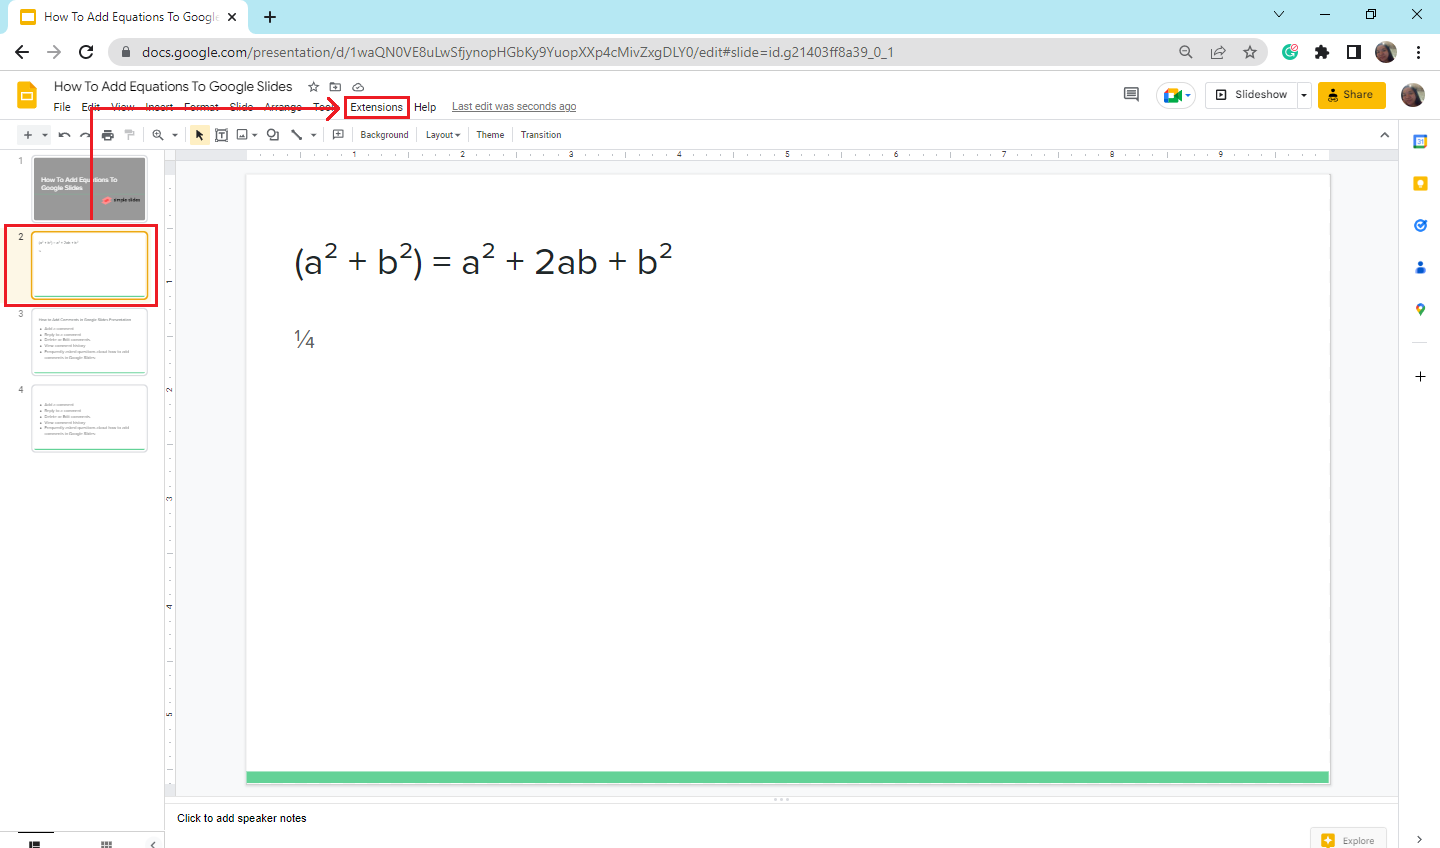Select the Shape tool
1440x848 pixels.
pyautogui.click(x=270, y=134)
